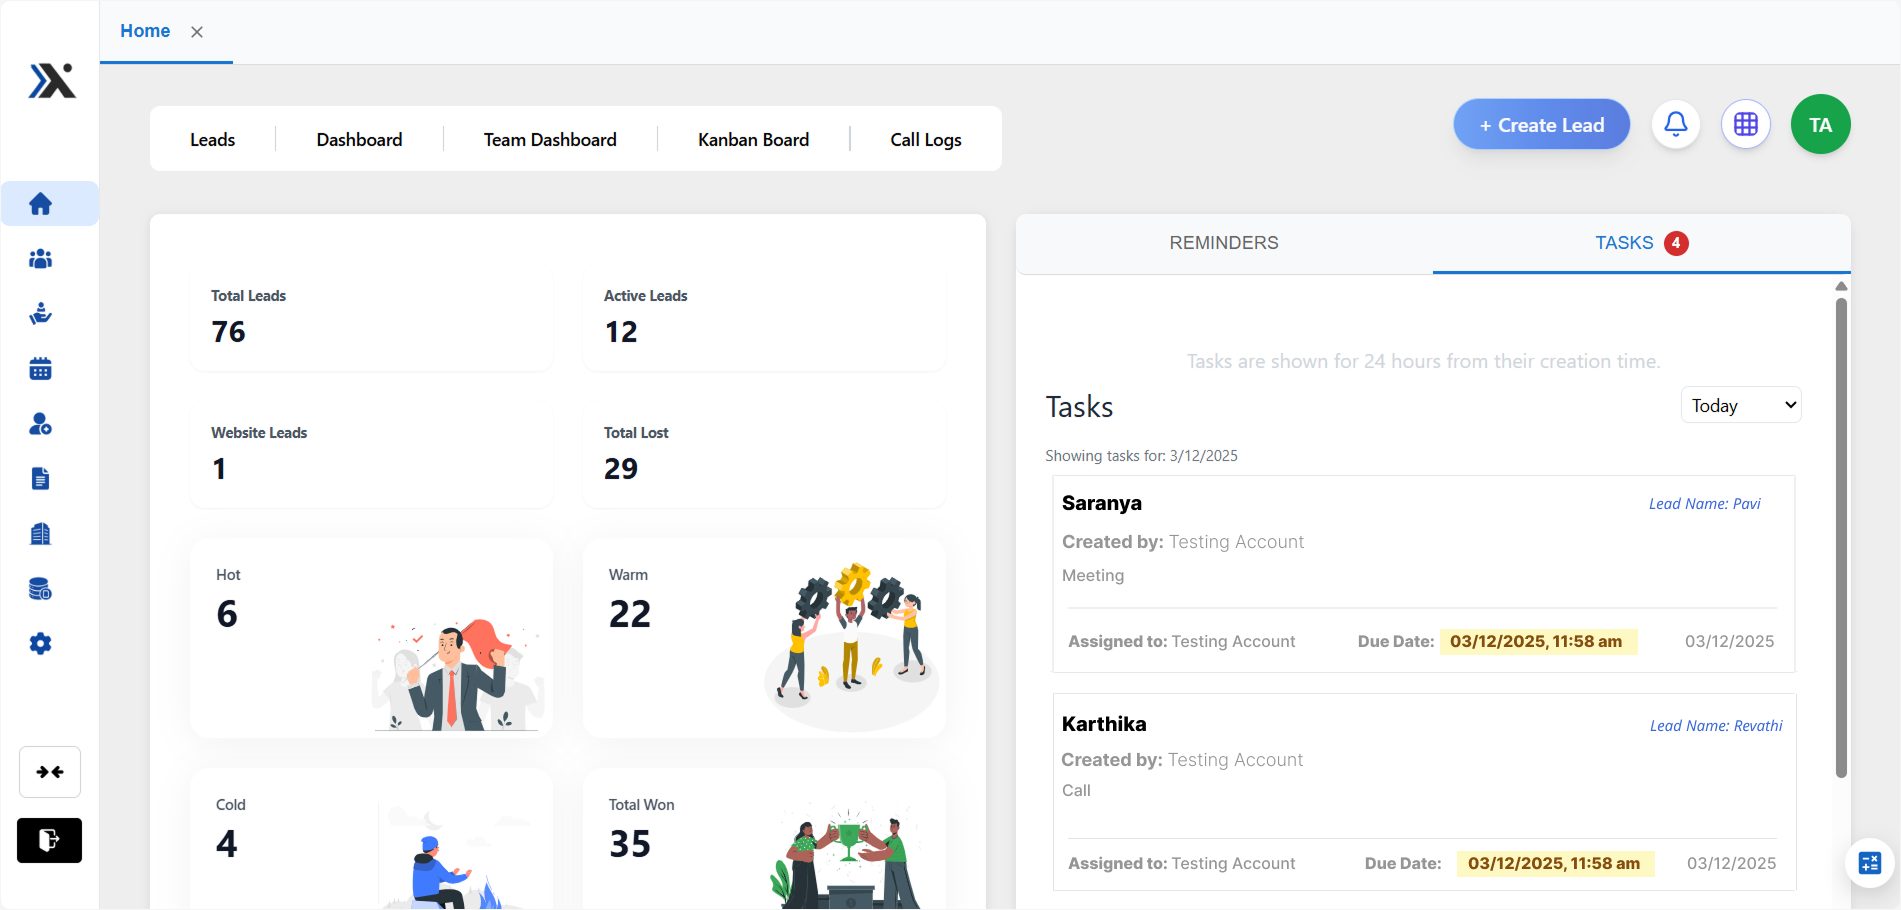Collapse sidebar with arrows button
Screen dimensions: 1901x910
[50, 772]
